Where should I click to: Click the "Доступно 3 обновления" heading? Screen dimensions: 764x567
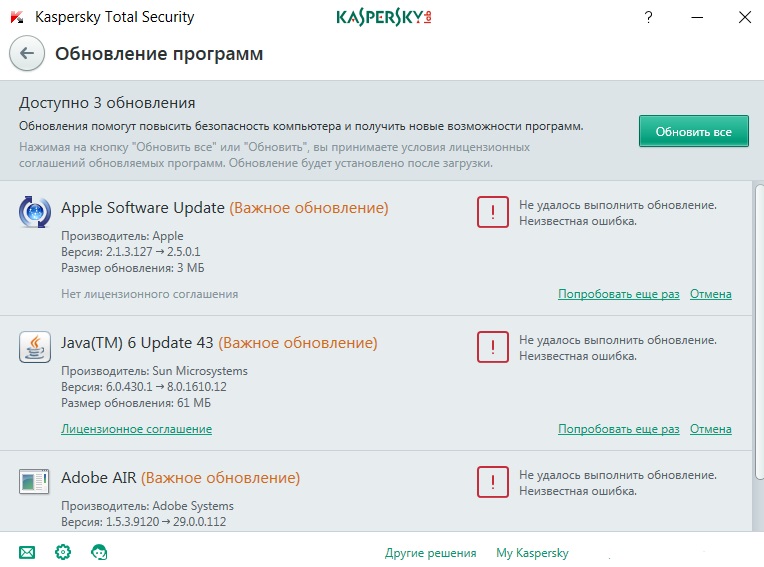(x=107, y=103)
